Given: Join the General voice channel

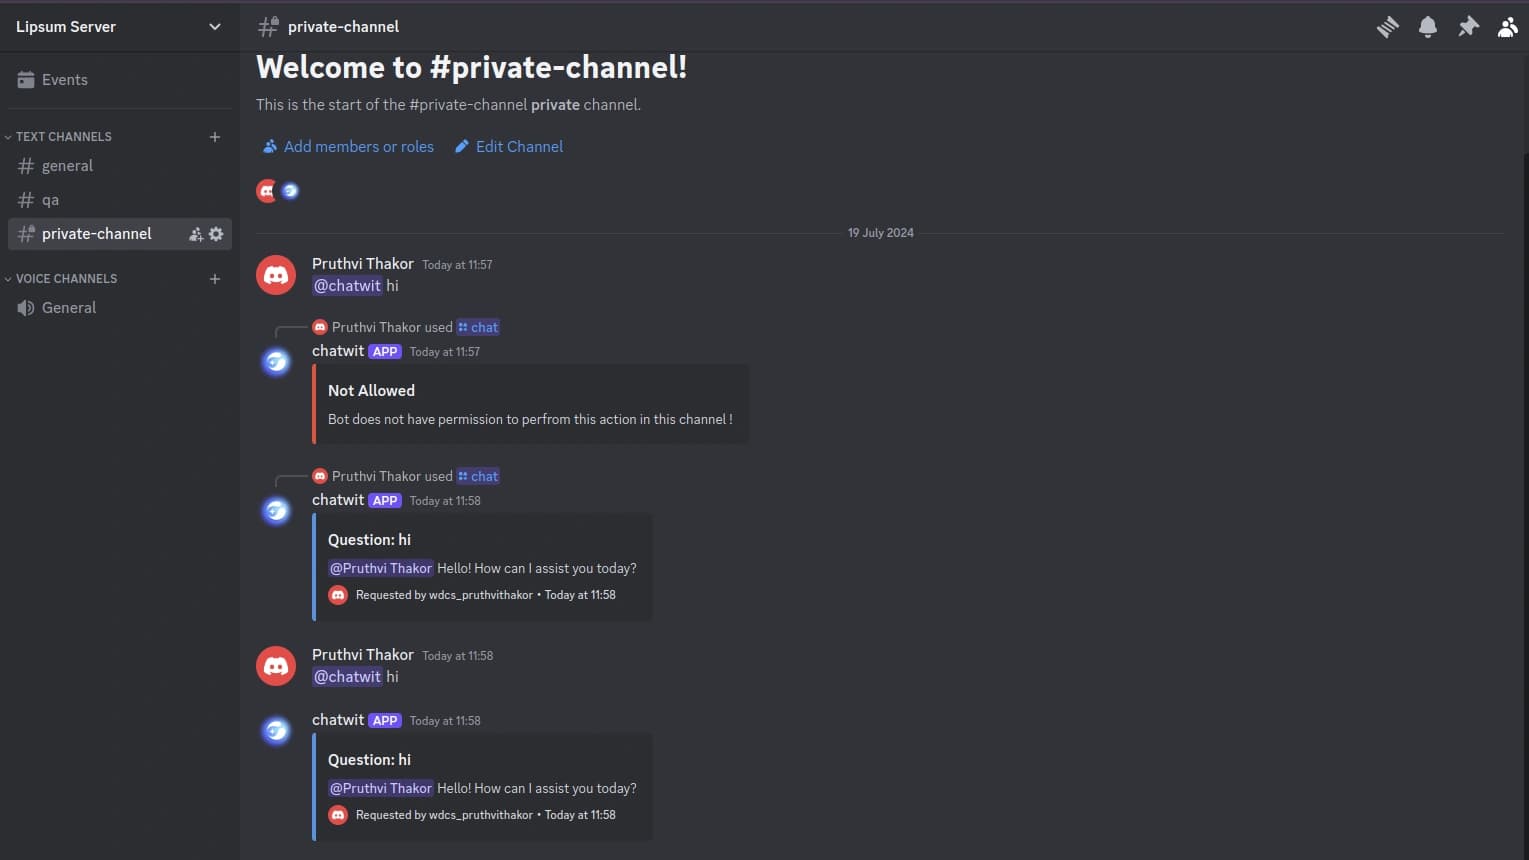Looking at the screenshot, I should coord(120,308).
